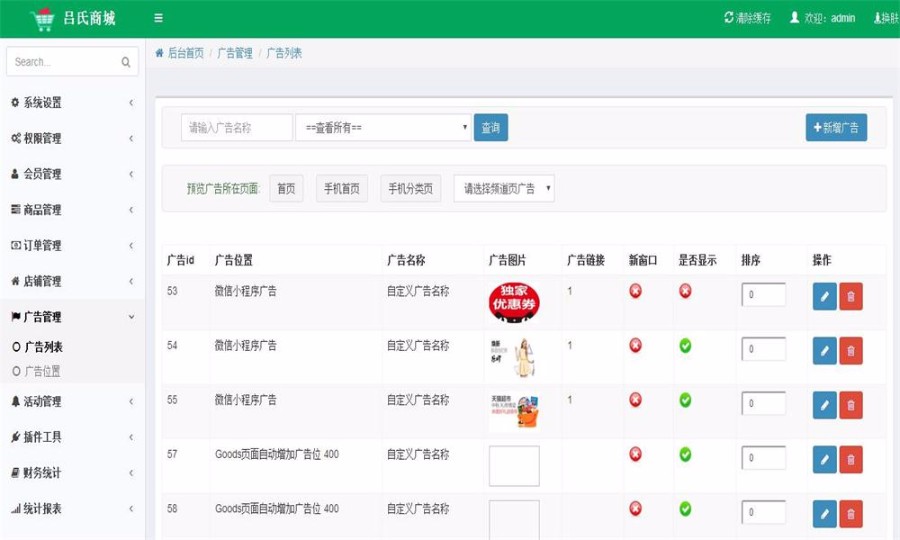Toggle new window status for ad 58

click(x=635, y=509)
